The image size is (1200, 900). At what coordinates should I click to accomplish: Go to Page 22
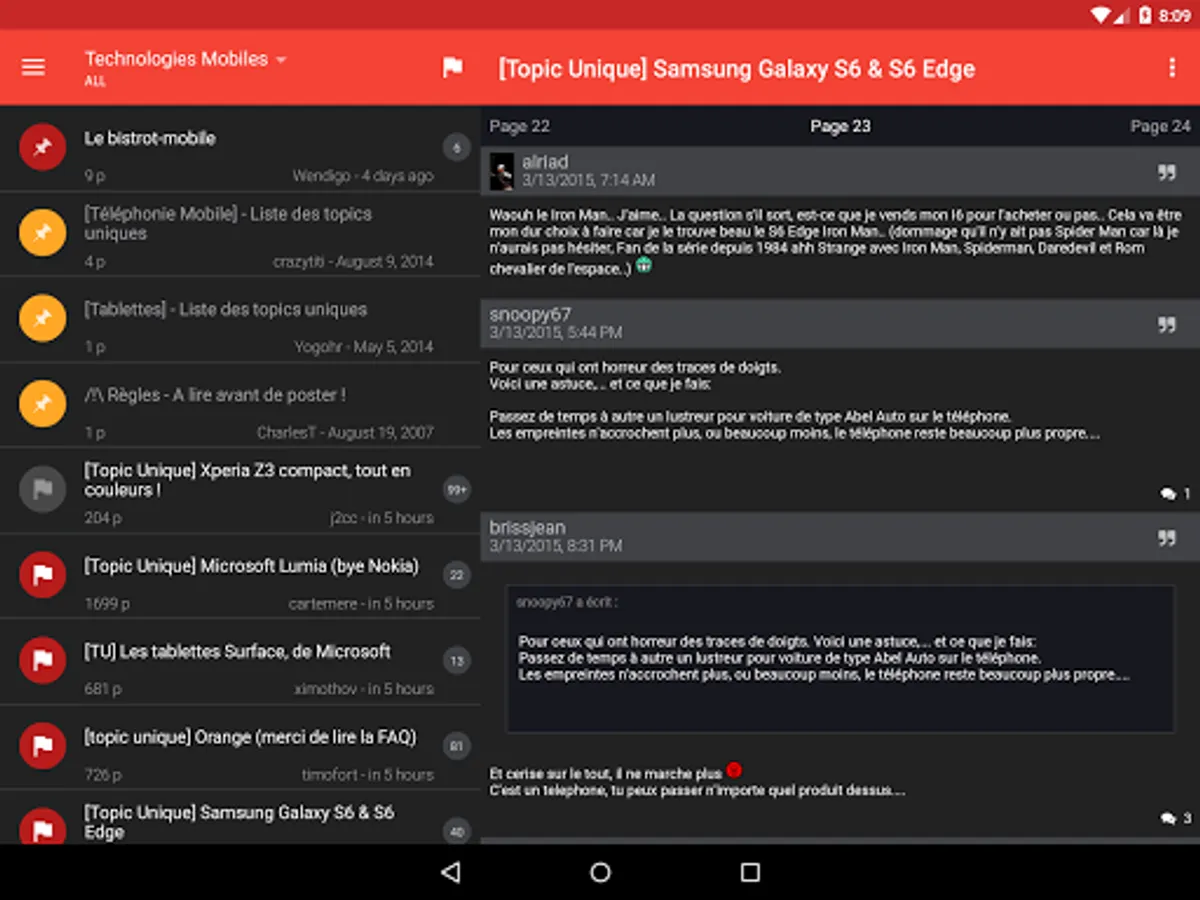point(519,126)
